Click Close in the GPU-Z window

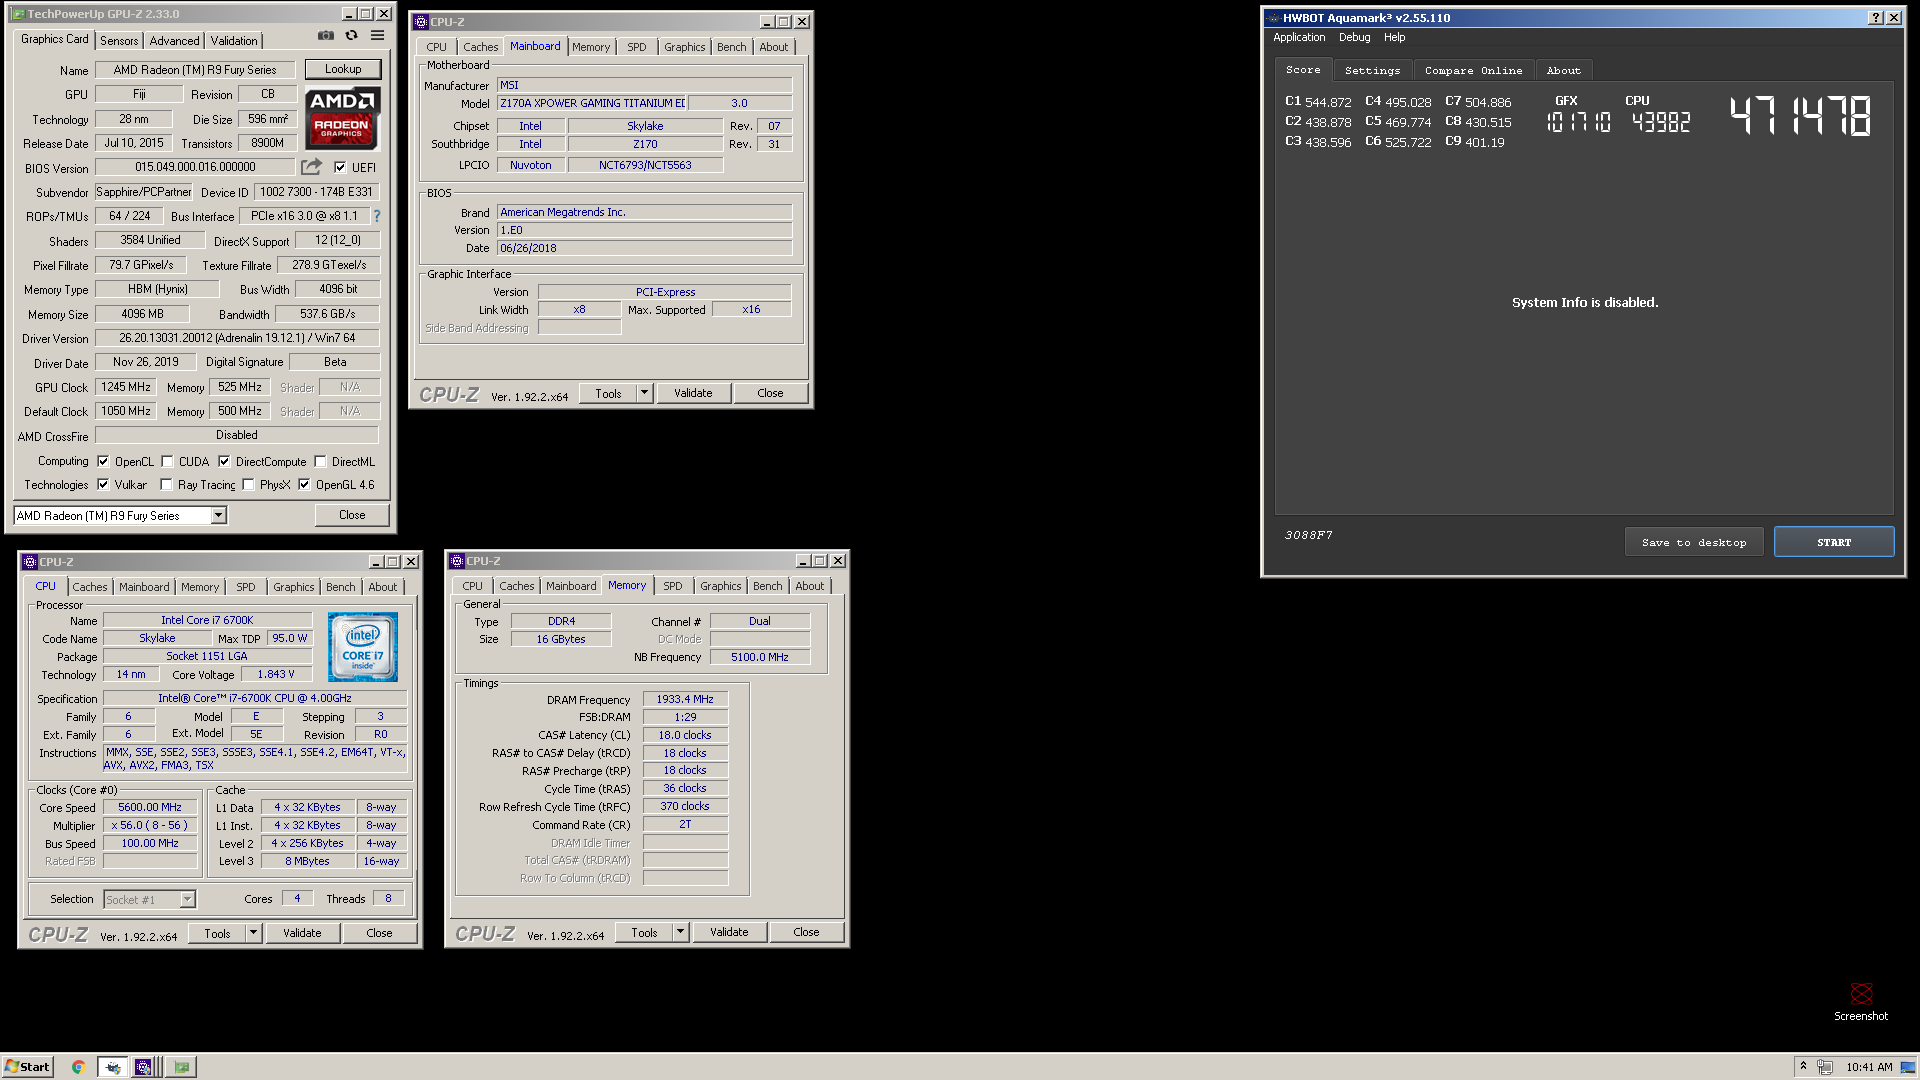click(352, 515)
